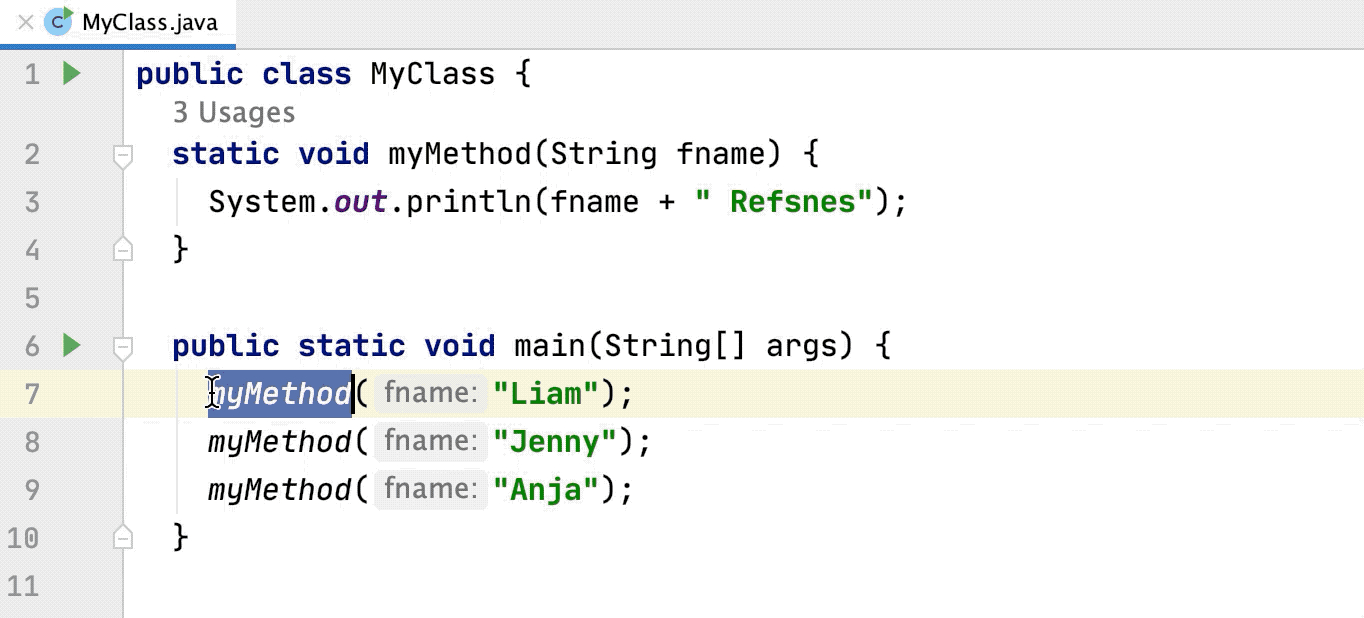
Task: Collapse the main method at line 6
Action: tap(123, 347)
